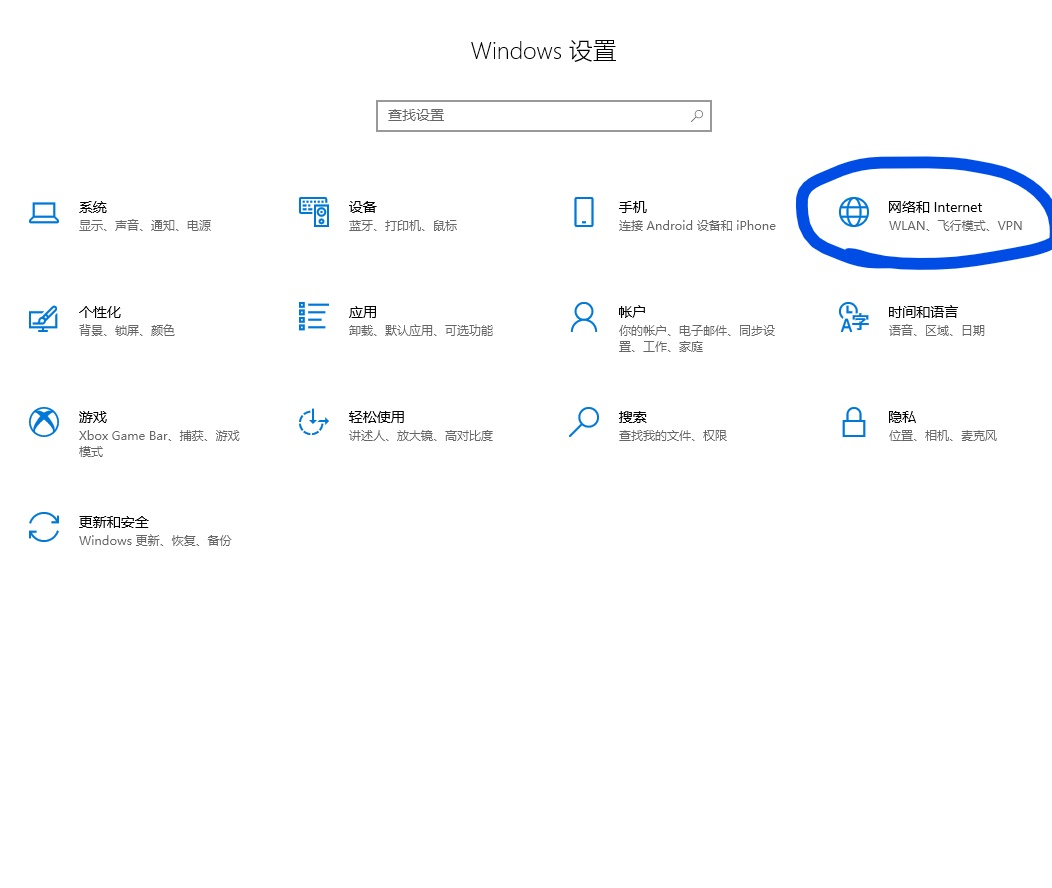Screen dimensions: 1052x888
Task: Open the 设备 keyboard and speaker icon
Action: (313, 212)
